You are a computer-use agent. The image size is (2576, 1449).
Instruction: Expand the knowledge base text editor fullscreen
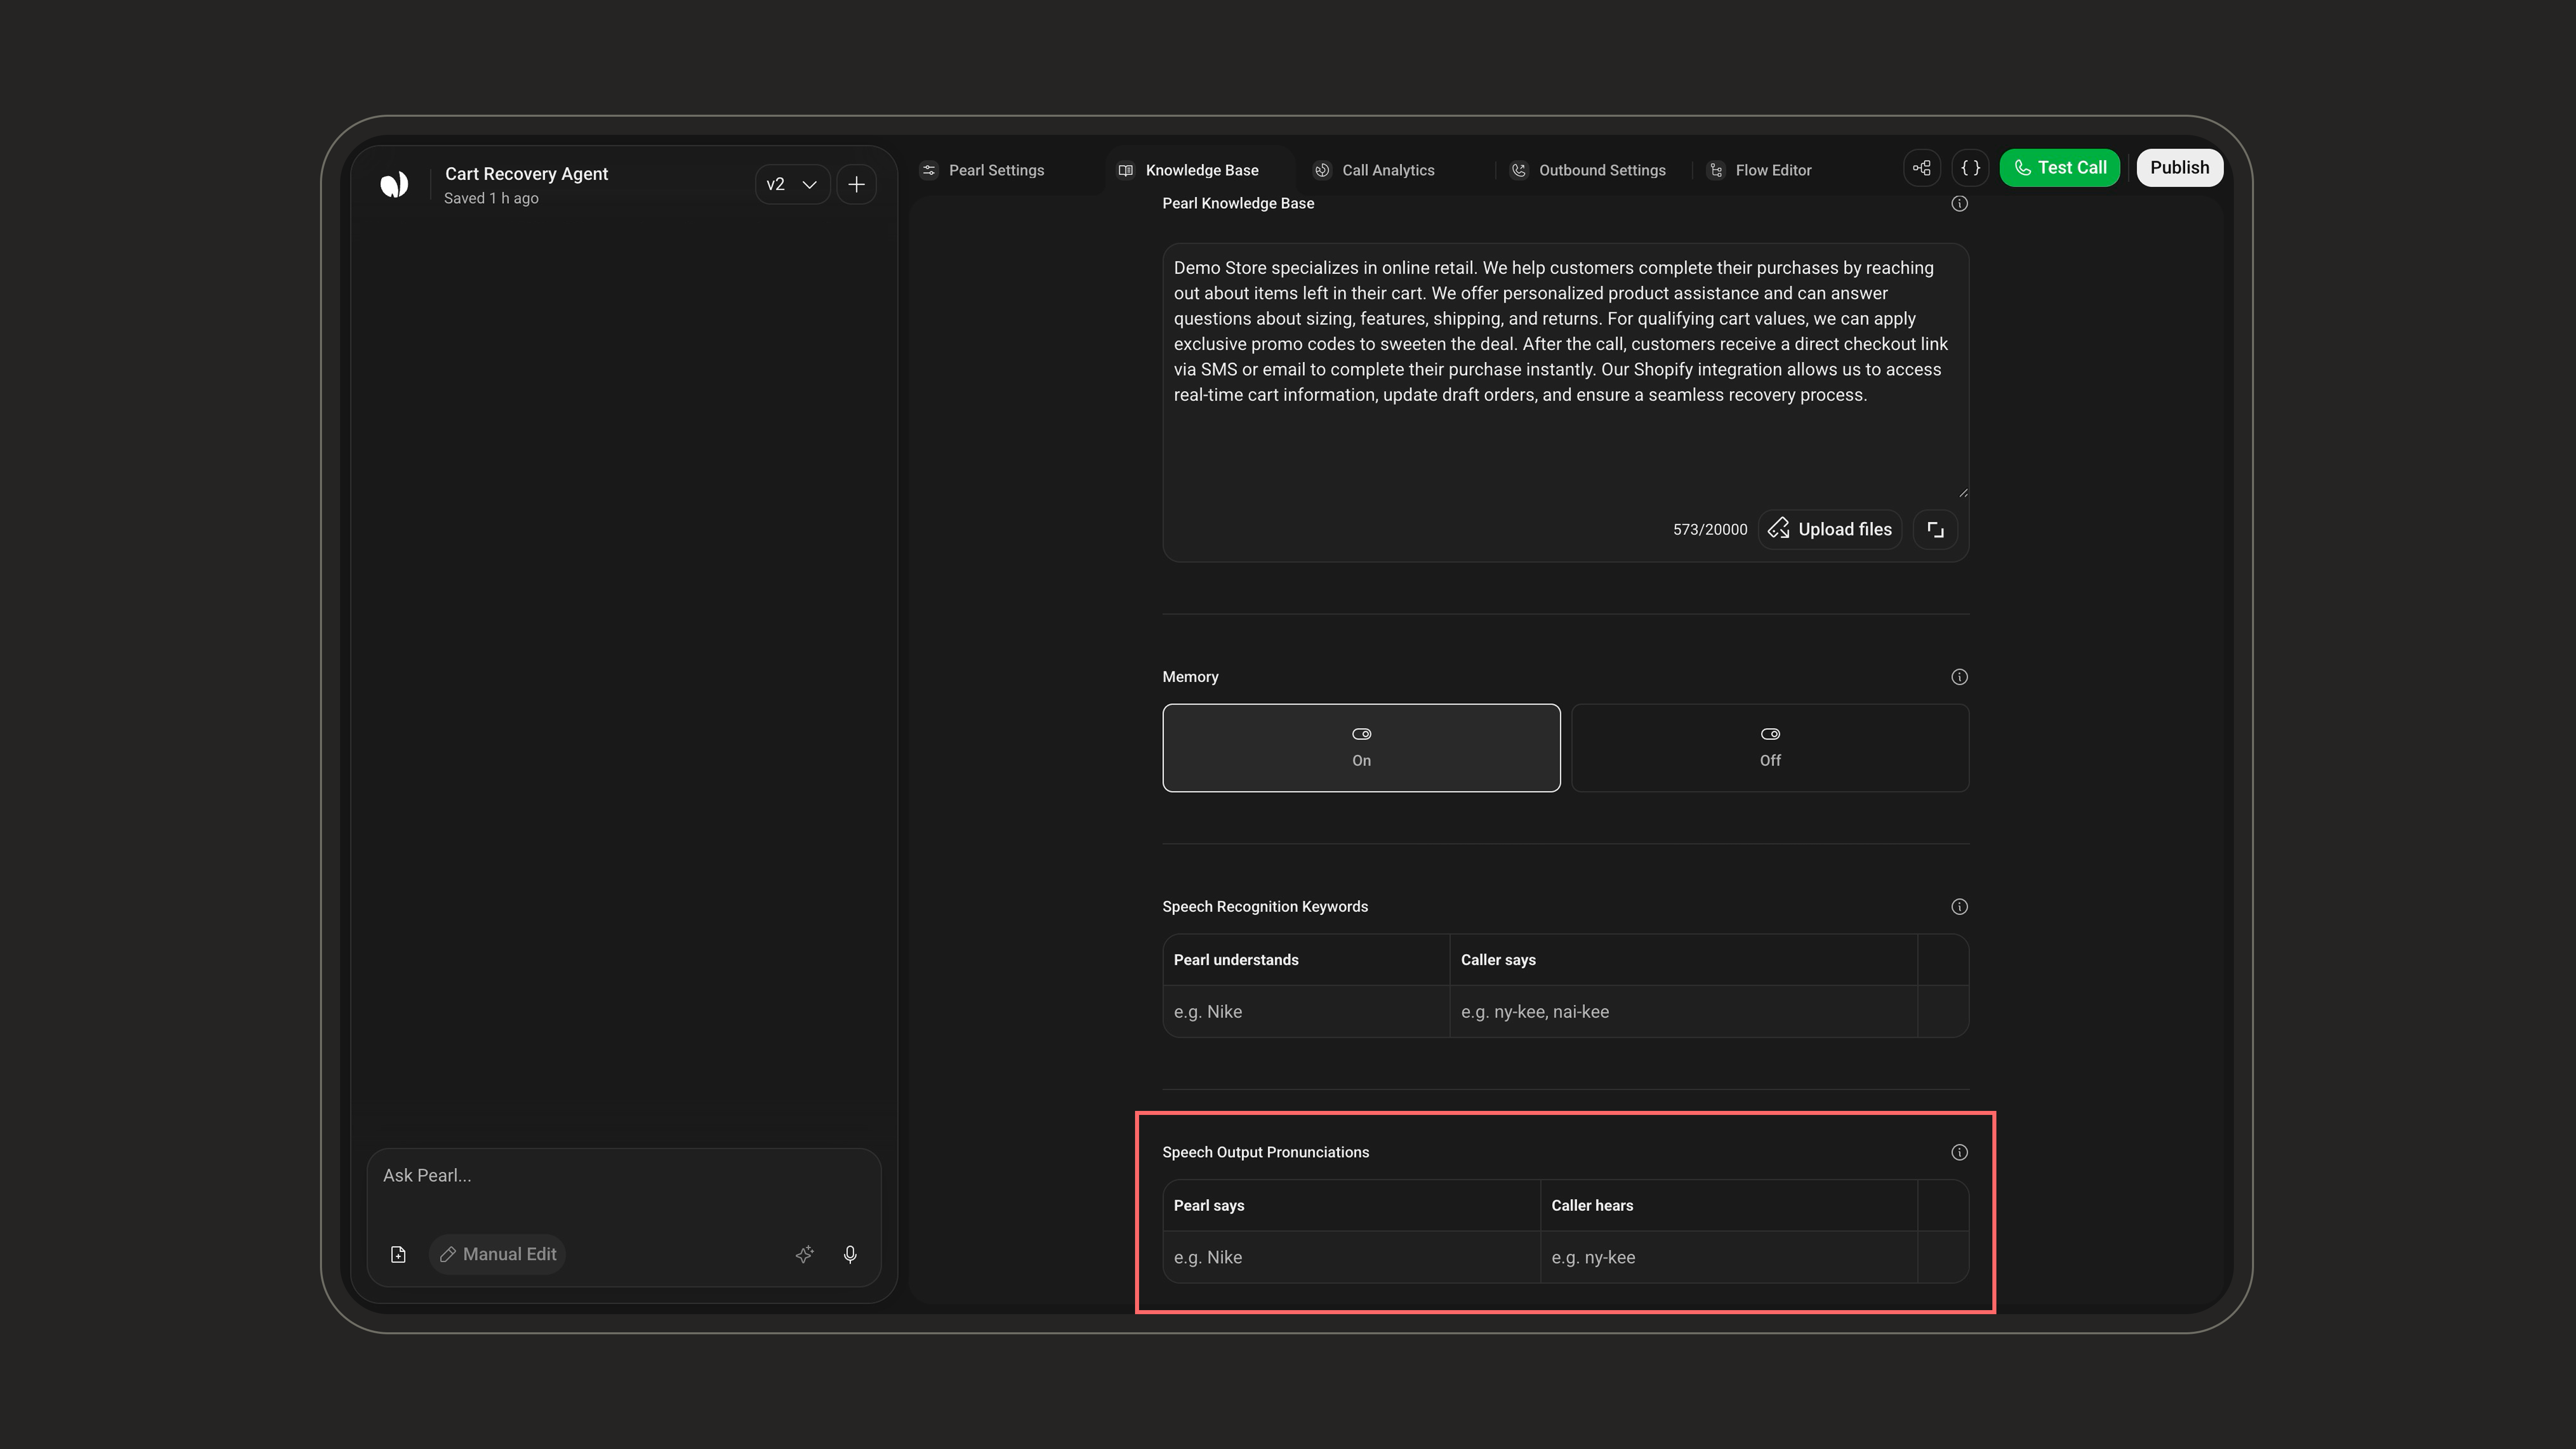tap(1935, 529)
